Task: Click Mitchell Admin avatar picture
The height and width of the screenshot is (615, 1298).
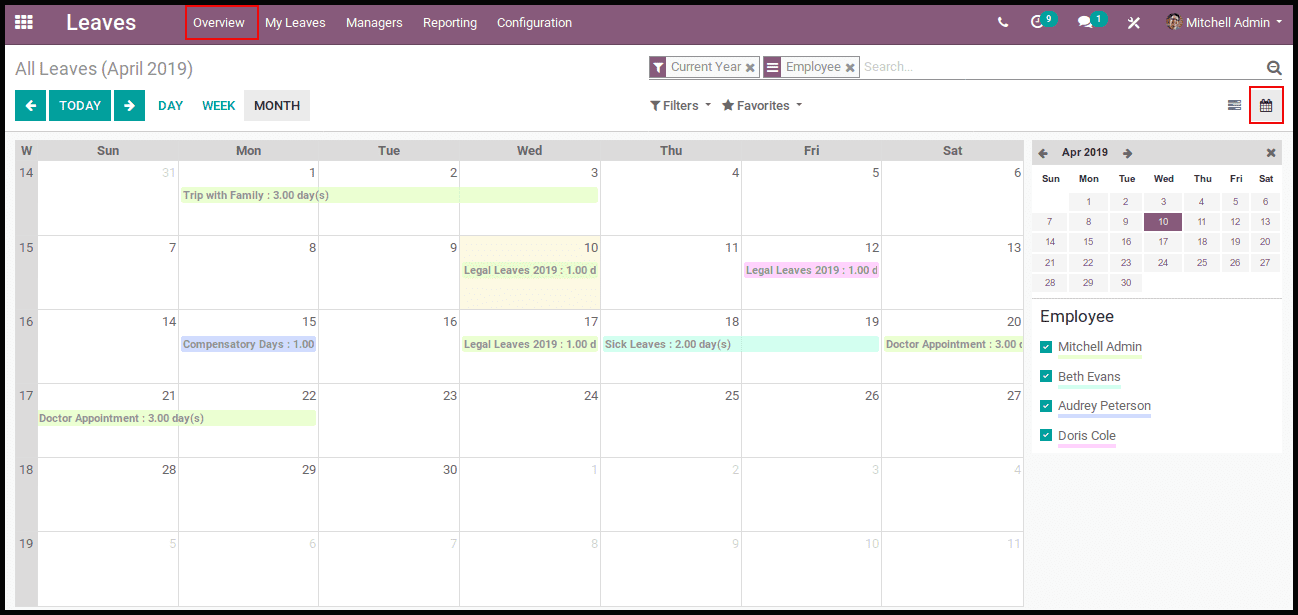Action: pos(1174,22)
